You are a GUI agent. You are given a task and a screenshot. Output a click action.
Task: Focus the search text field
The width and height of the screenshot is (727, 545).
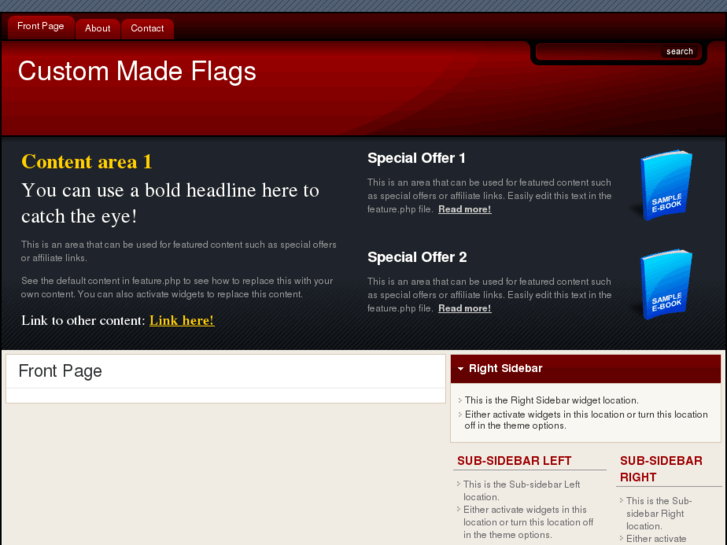point(598,51)
